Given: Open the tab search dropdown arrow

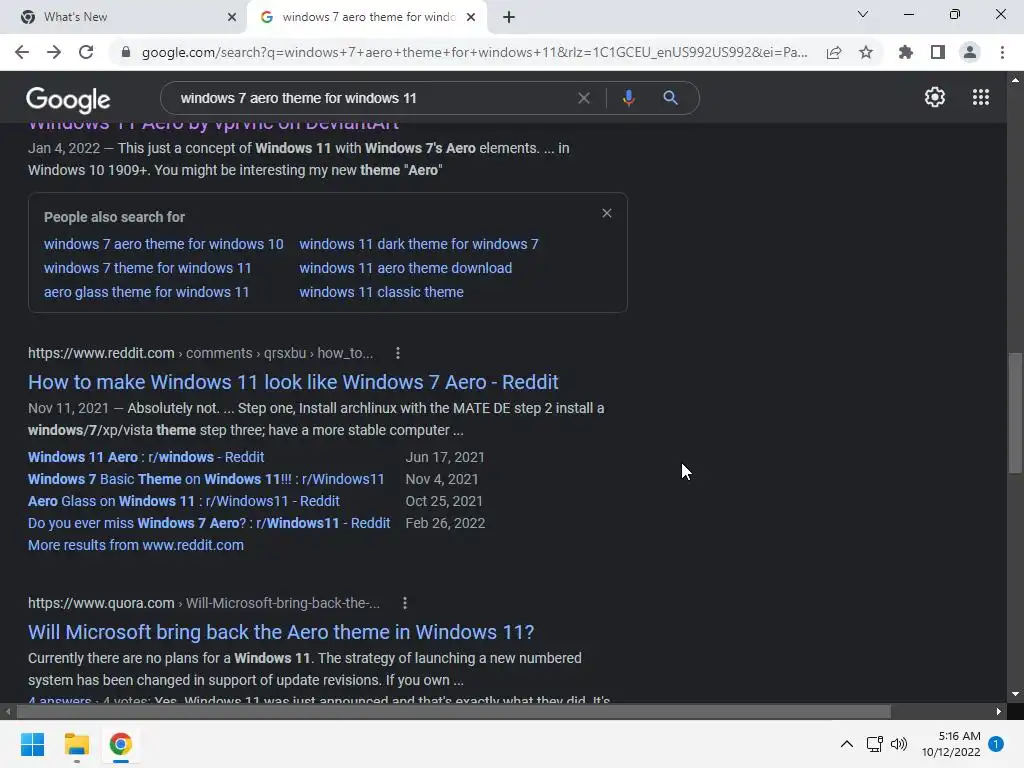Looking at the screenshot, I should (x=863, y=14).
